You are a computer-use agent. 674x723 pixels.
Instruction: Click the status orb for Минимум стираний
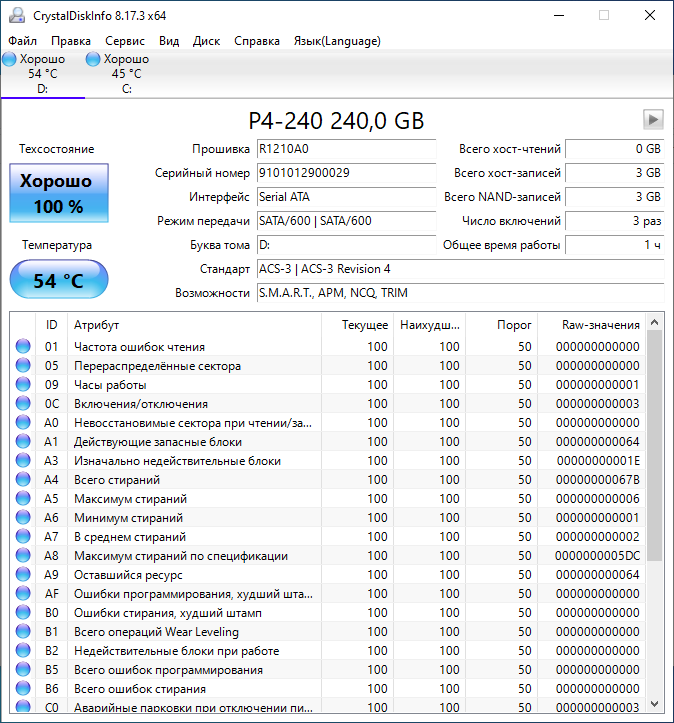click(23, 517)
